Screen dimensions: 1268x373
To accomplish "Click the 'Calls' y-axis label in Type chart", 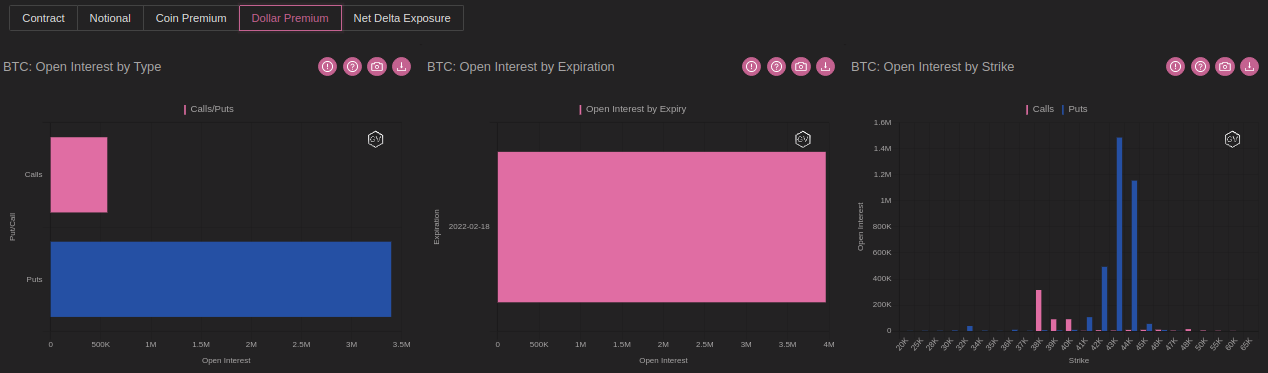I will click(33, 174).
